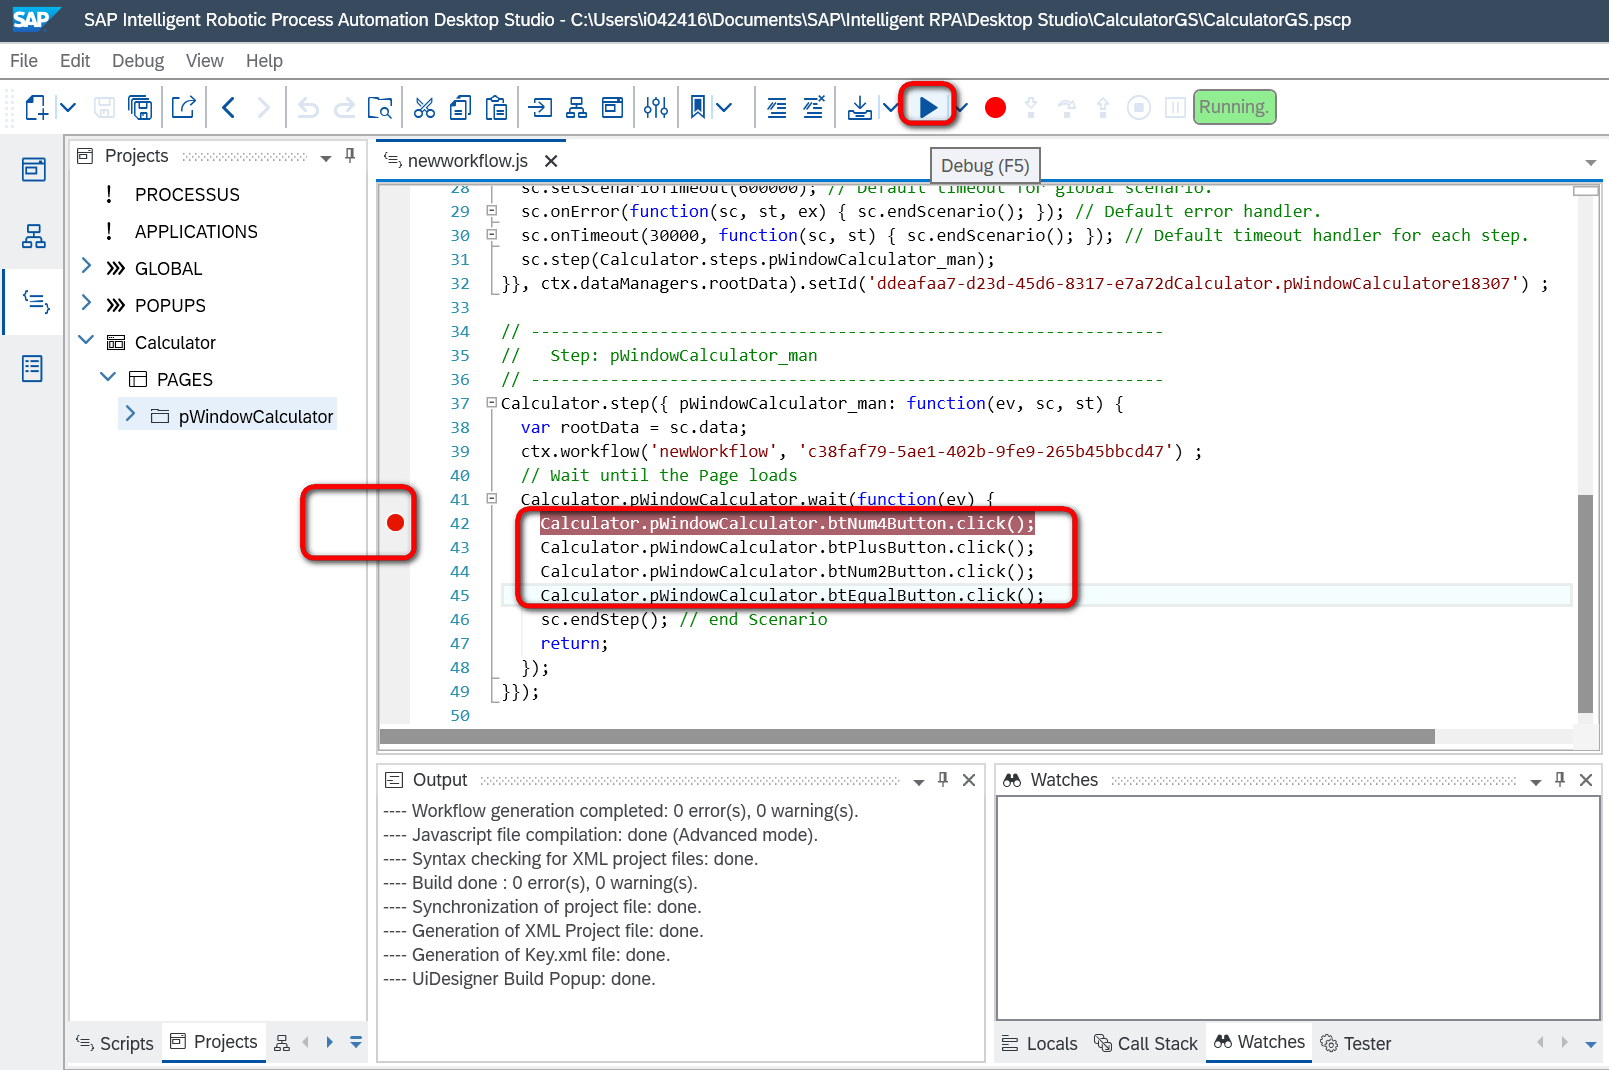Switch to the newworkflow.js tab
1609x1070 pixels.
467,161
